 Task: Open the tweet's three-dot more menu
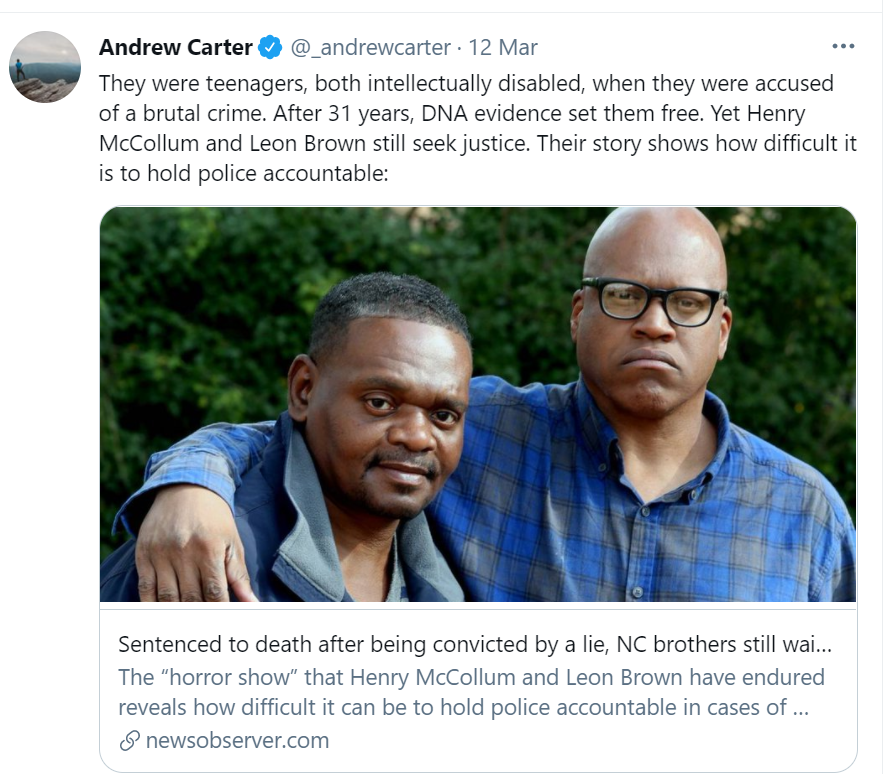pyautogui.click(x=843, y=46)
